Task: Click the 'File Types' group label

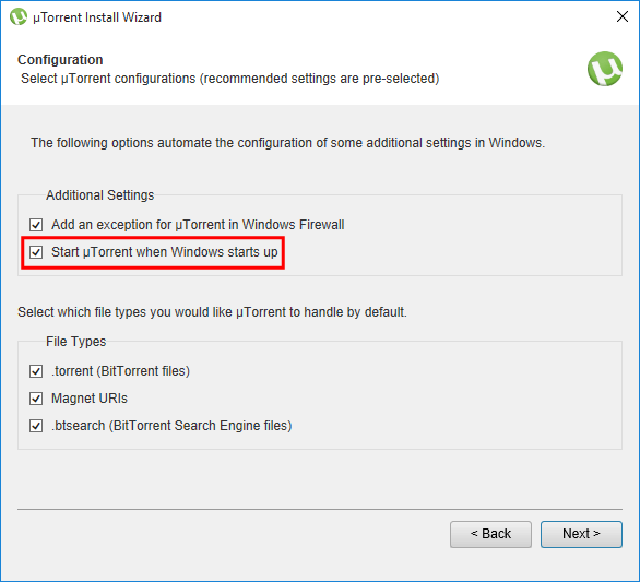Action: tap(76, 341)
